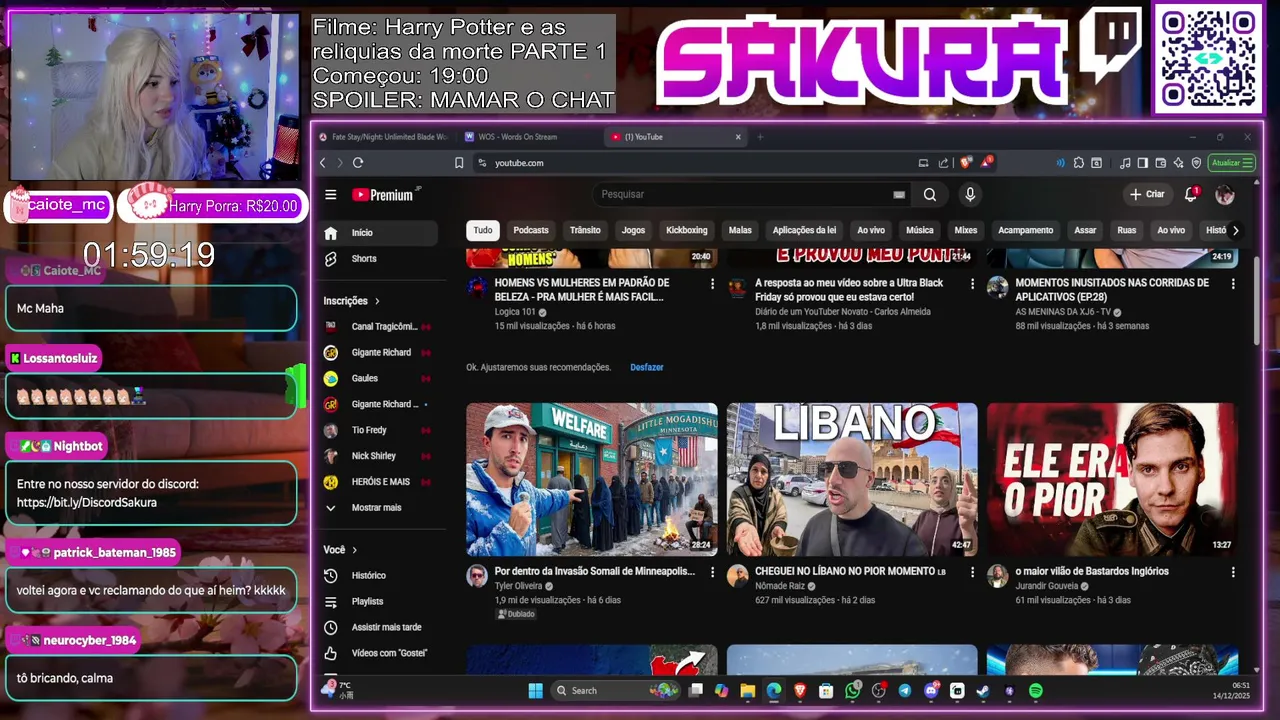Open the Brave Wallet icon
This screenshot has height=720, width=1280.
(1160, 163)
